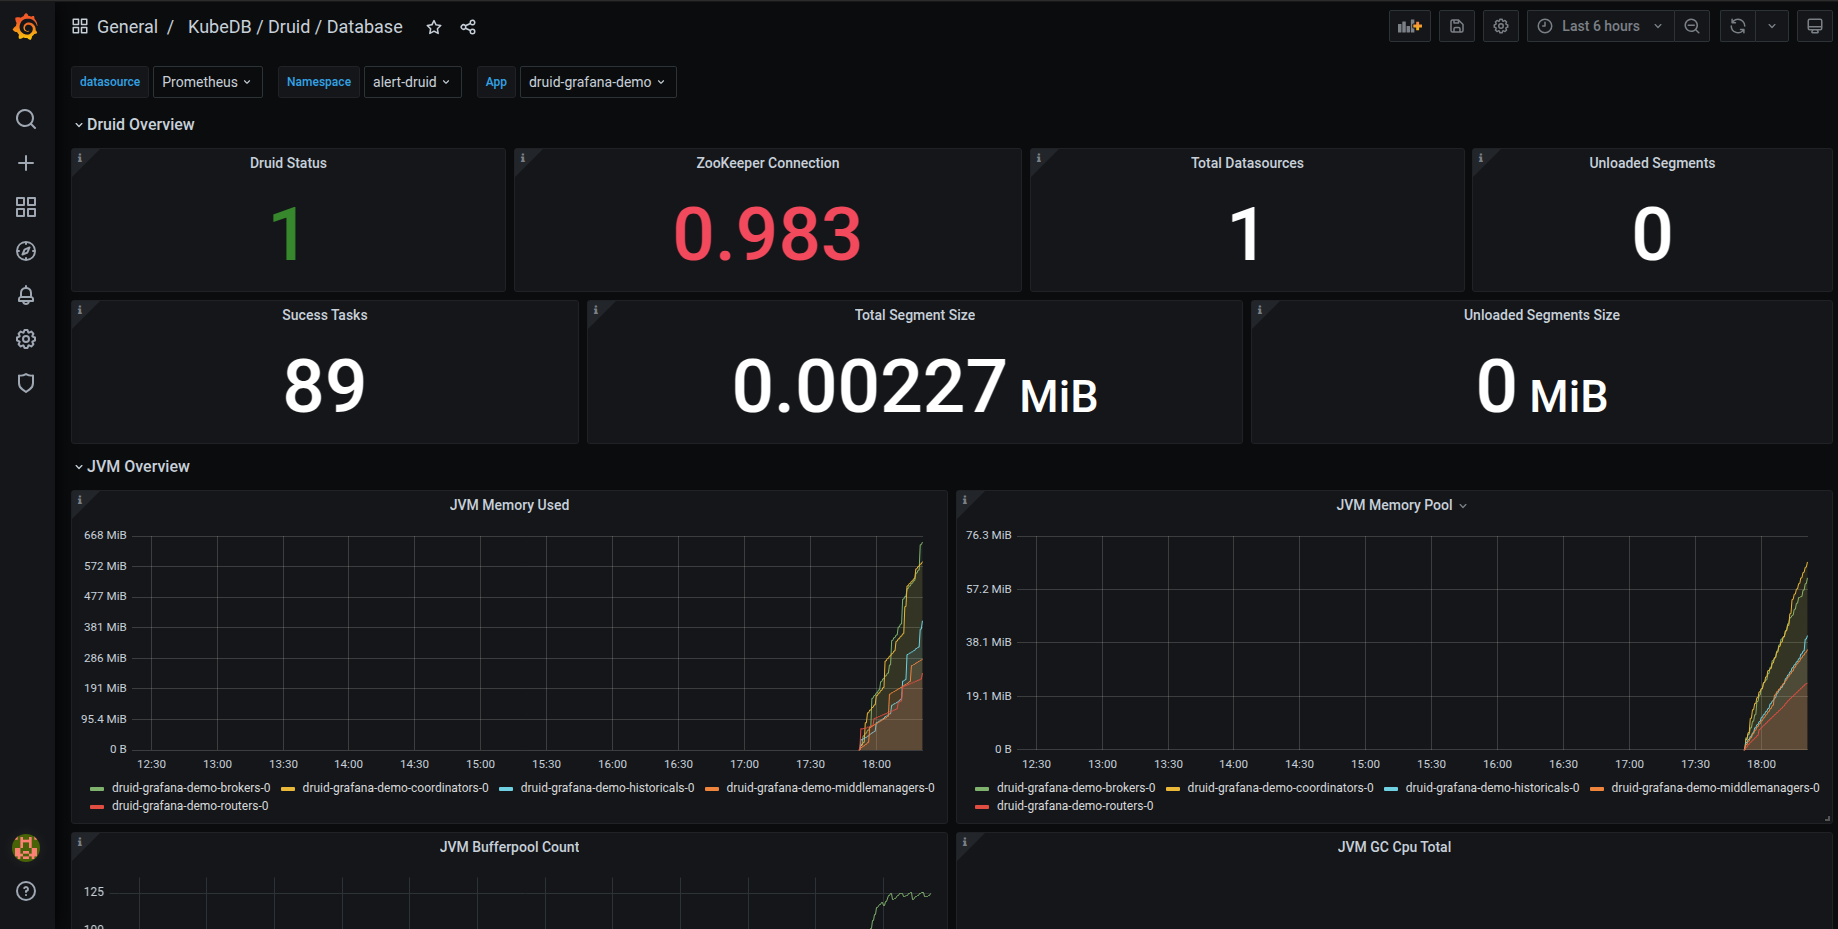This screenshot has width=1838, height=929.
Task: Toggle brokers-0 series in JVM Memory Used legend
Action: coord(191,788)
